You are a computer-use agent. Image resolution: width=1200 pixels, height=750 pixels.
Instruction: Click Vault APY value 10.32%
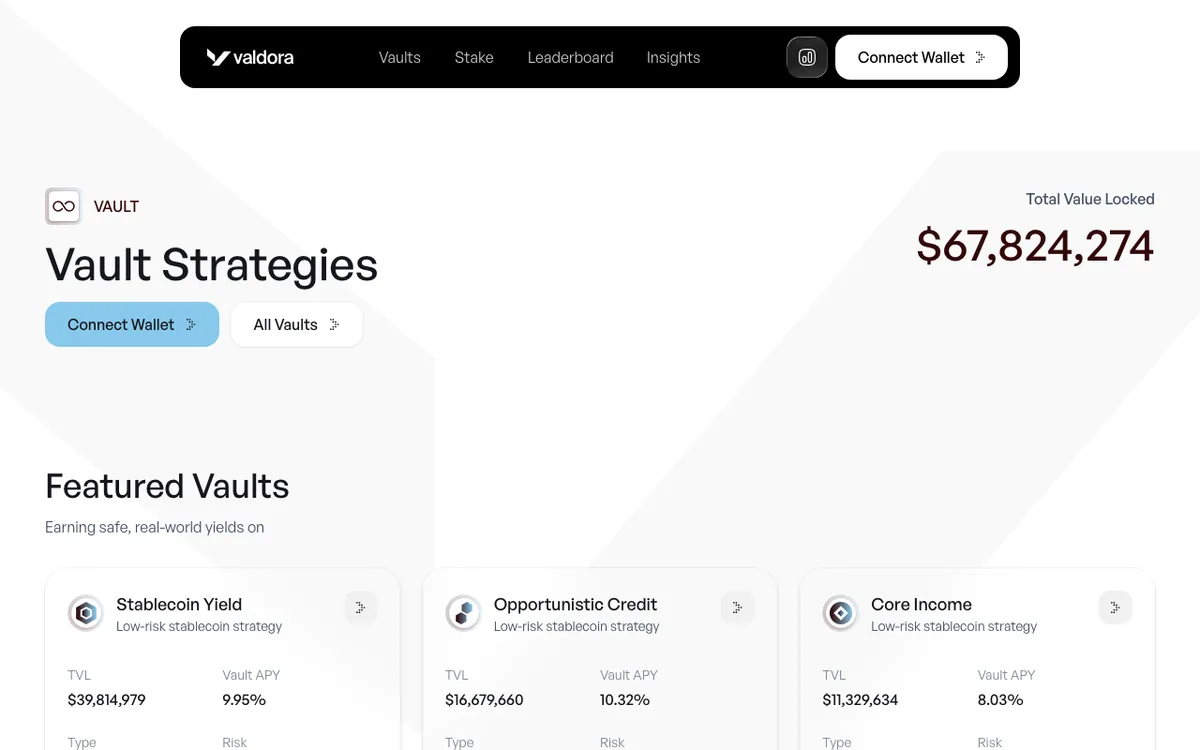coord(625,700)
